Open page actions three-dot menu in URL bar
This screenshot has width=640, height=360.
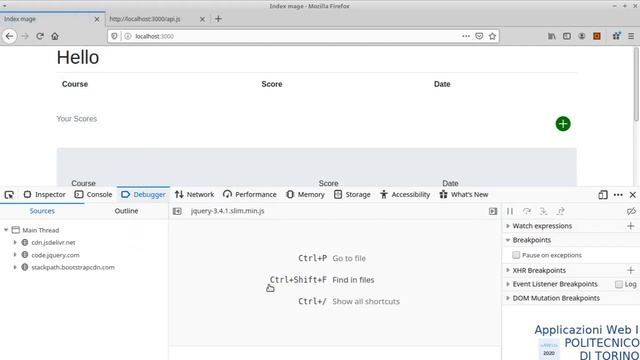(466, 36)
